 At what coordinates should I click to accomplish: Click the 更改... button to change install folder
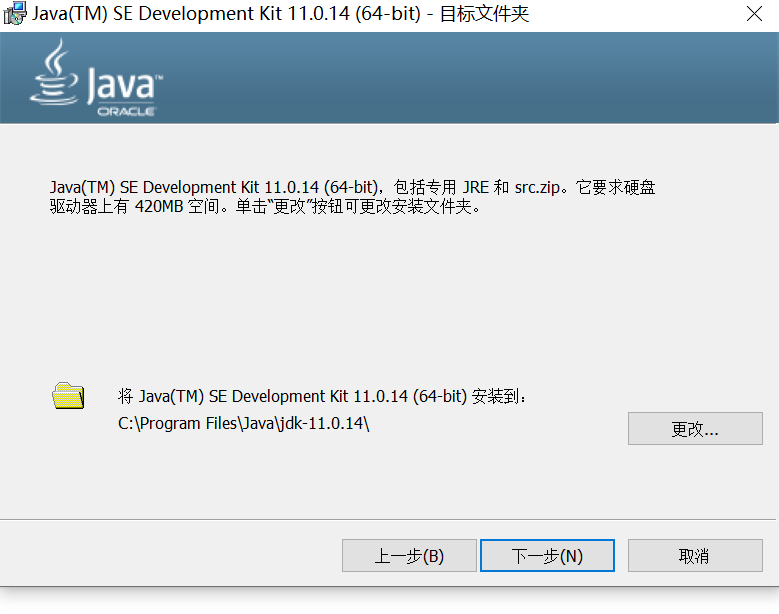click(695, 428)
